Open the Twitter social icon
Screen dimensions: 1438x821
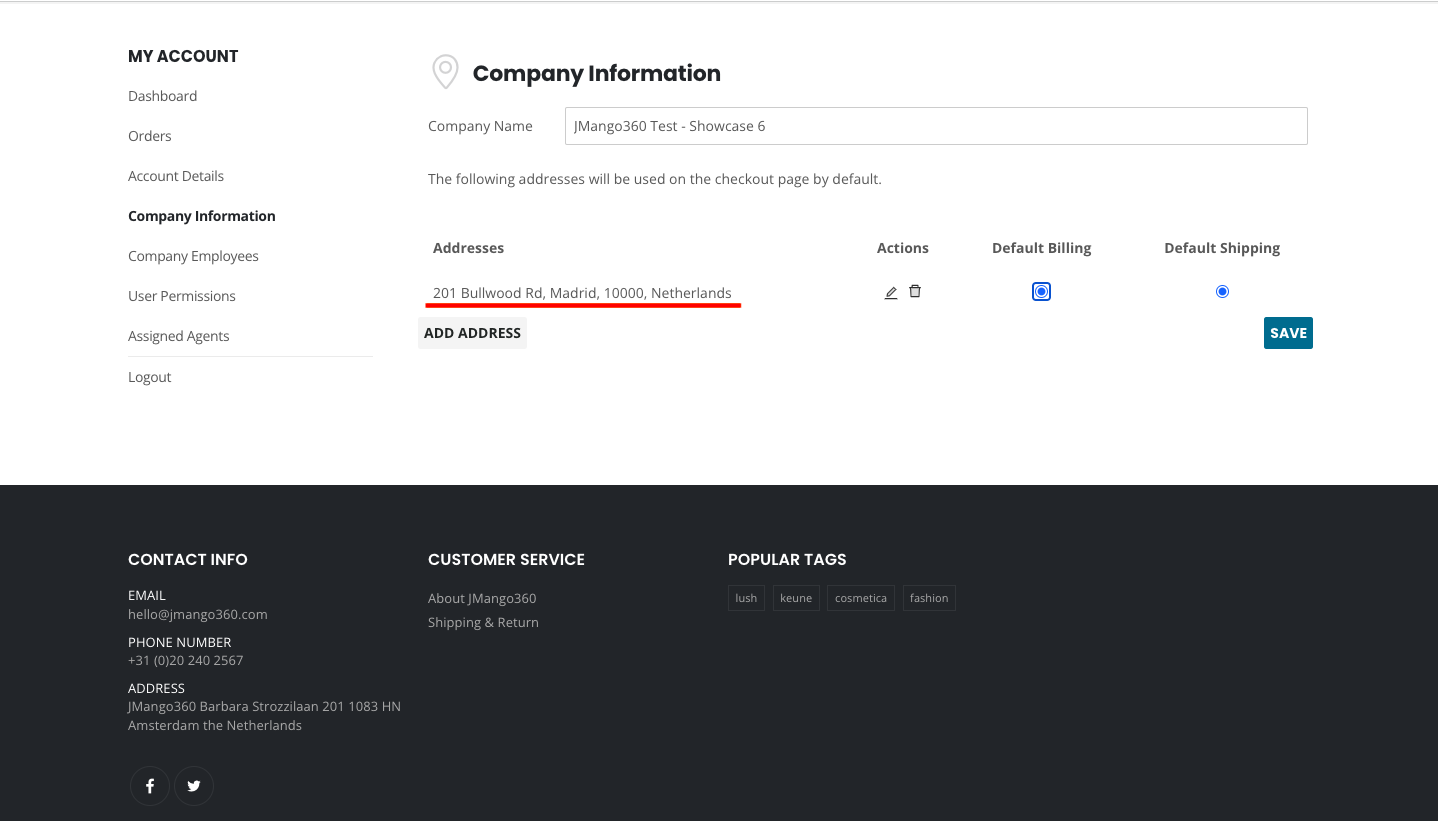(x=194, y=786)
